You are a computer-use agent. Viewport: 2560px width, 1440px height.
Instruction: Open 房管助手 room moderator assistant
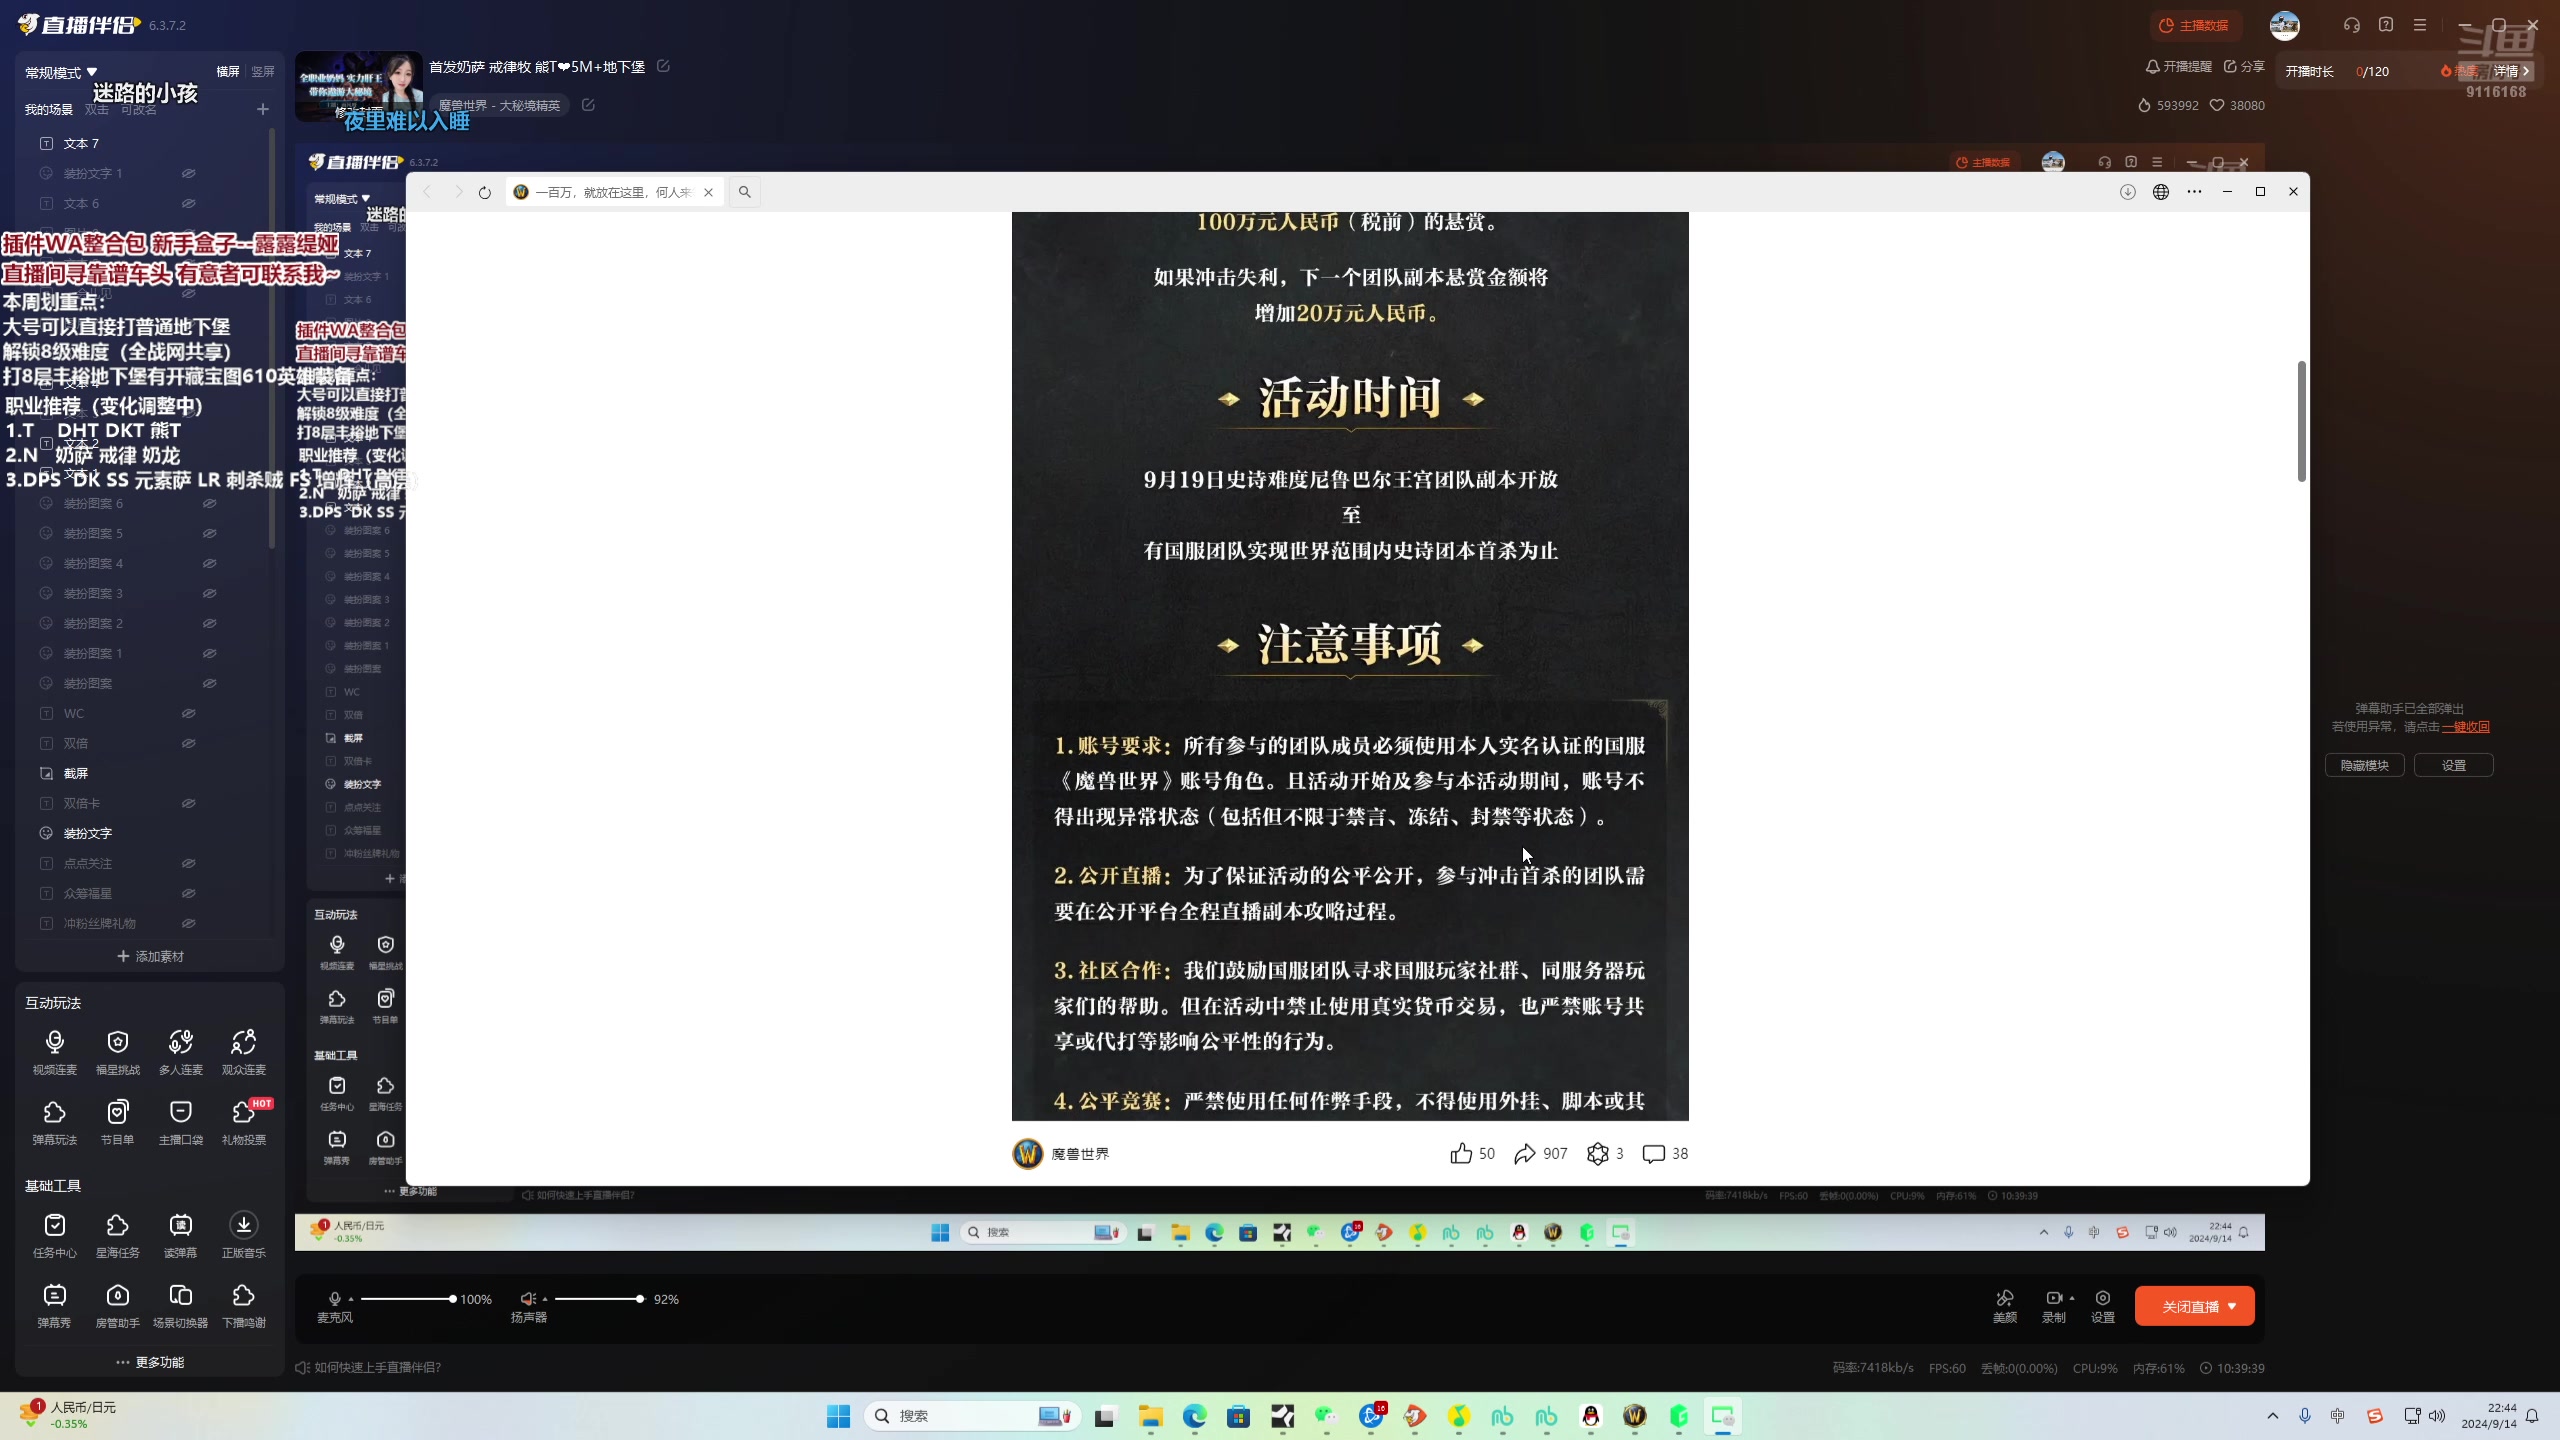pos(118,1305)
